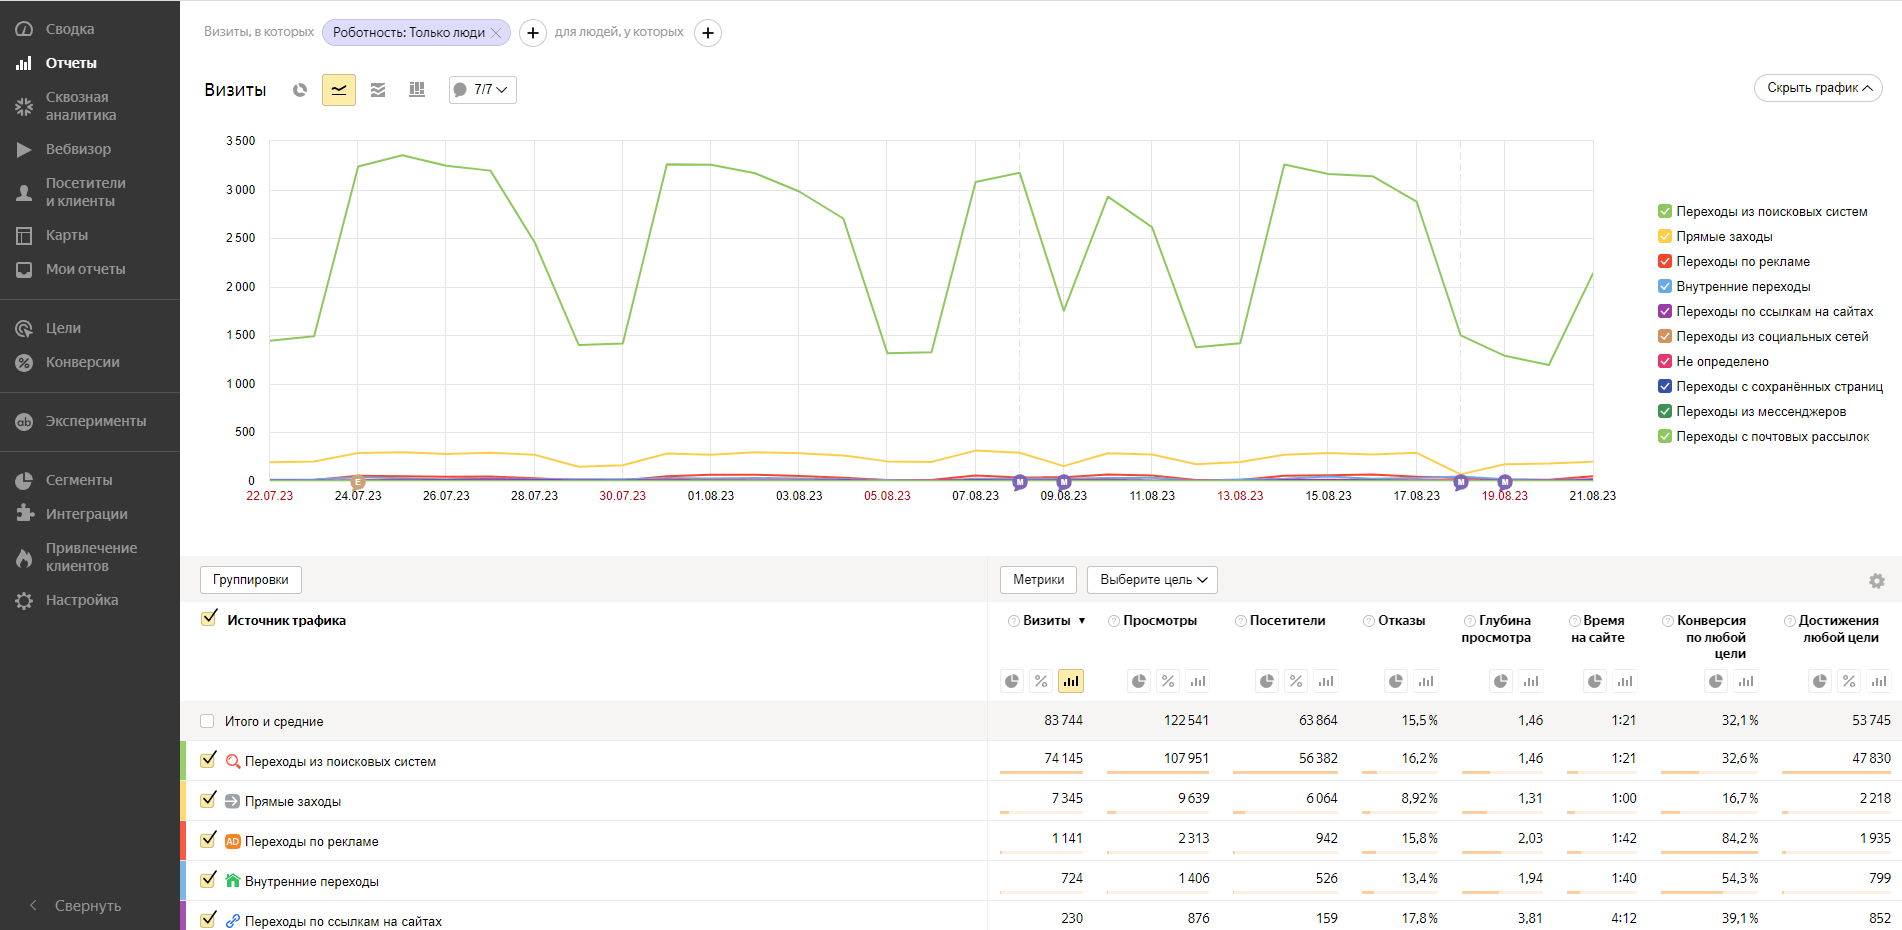This screenshot has width=1902, height=930.
Task: Toggle legend Переходы из социальных сетей
Action: (x=1665, y=336)
